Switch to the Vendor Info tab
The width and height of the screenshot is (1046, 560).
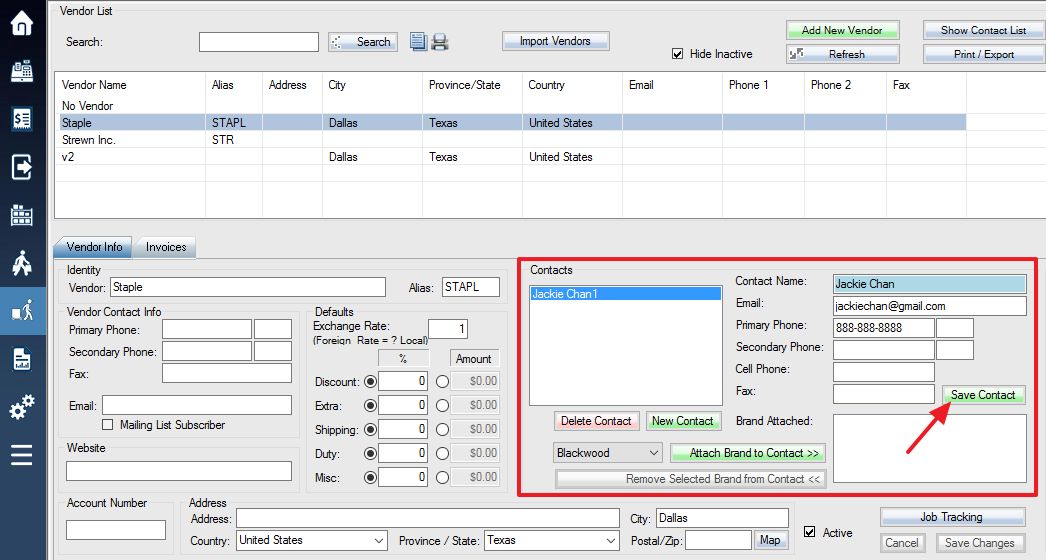tap(93, 247)
